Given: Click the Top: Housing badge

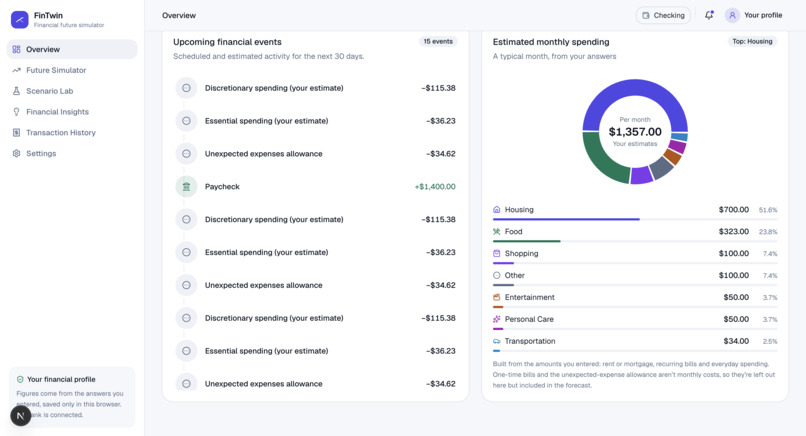Looking at the screenshot, I should (752, 42).
